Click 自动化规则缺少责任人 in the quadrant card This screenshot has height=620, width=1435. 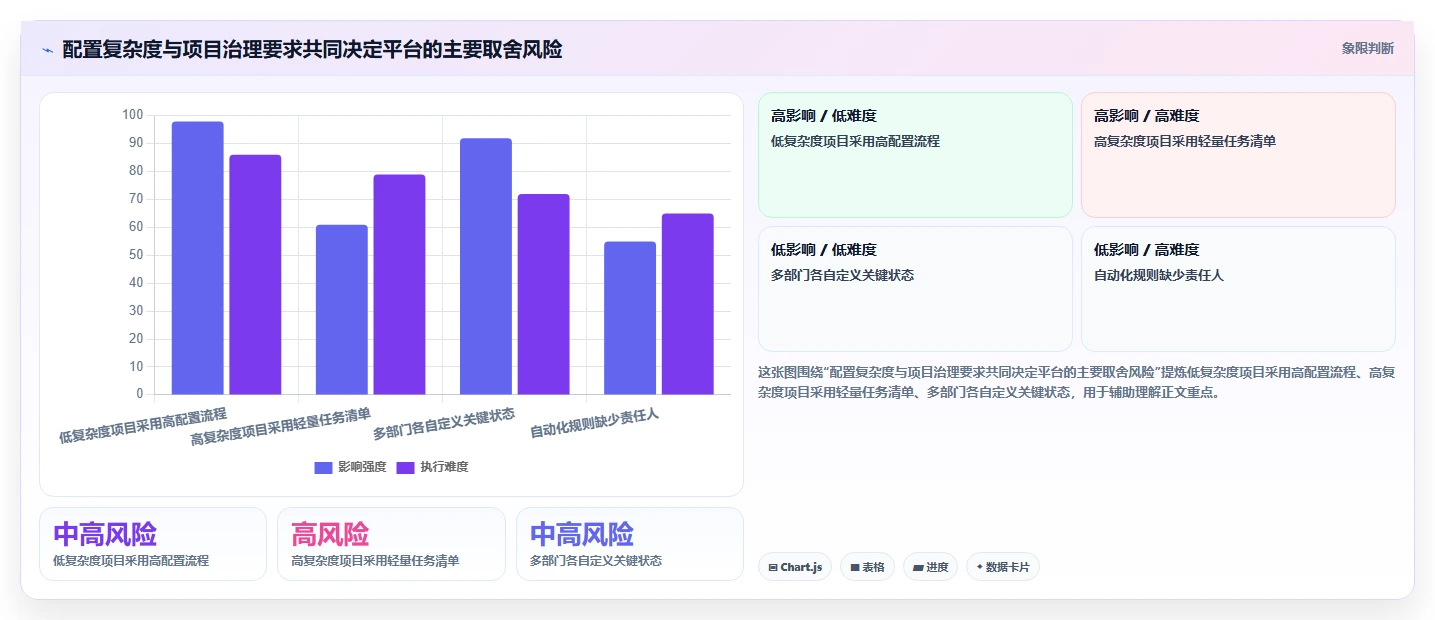[x=1159, y=275]
